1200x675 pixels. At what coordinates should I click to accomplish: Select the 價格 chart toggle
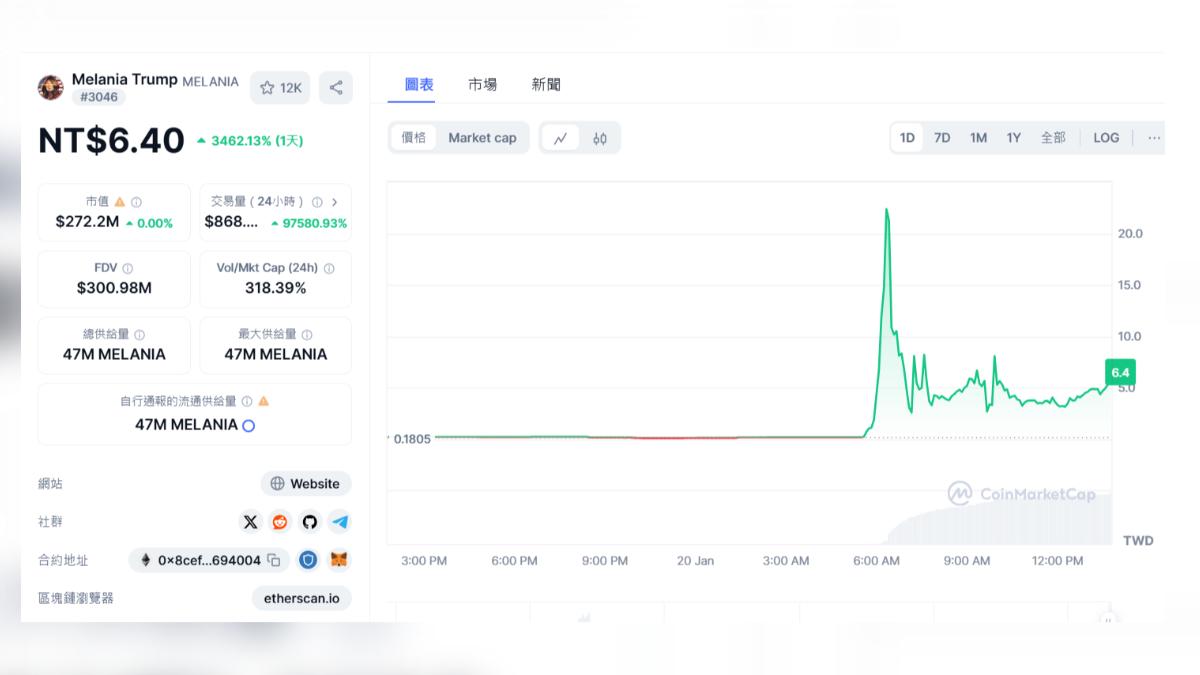point(413,138)
